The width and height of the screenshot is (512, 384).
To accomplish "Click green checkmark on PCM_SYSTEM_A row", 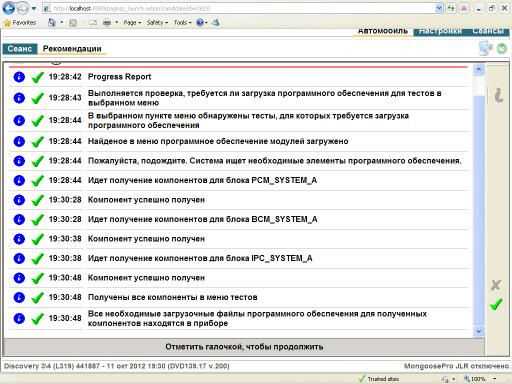I will (x=37, y=180).
